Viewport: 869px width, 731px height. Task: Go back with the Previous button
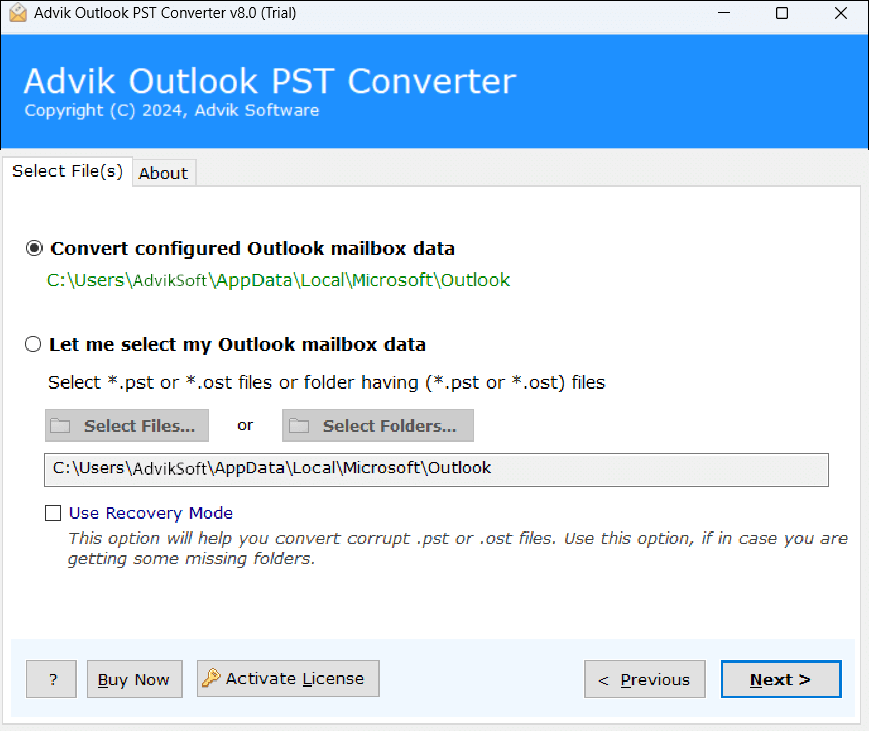tap(645, 679)
